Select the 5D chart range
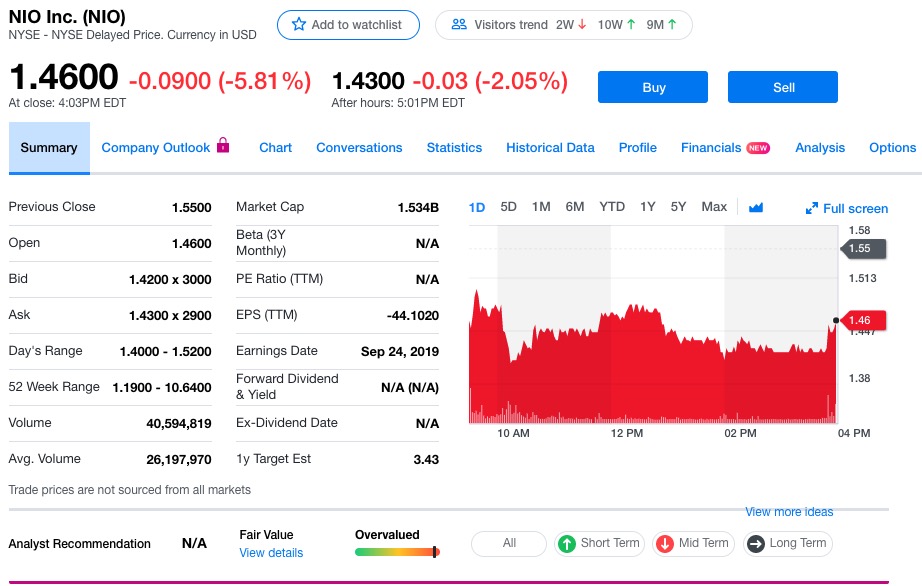 (x=508, y=207)
